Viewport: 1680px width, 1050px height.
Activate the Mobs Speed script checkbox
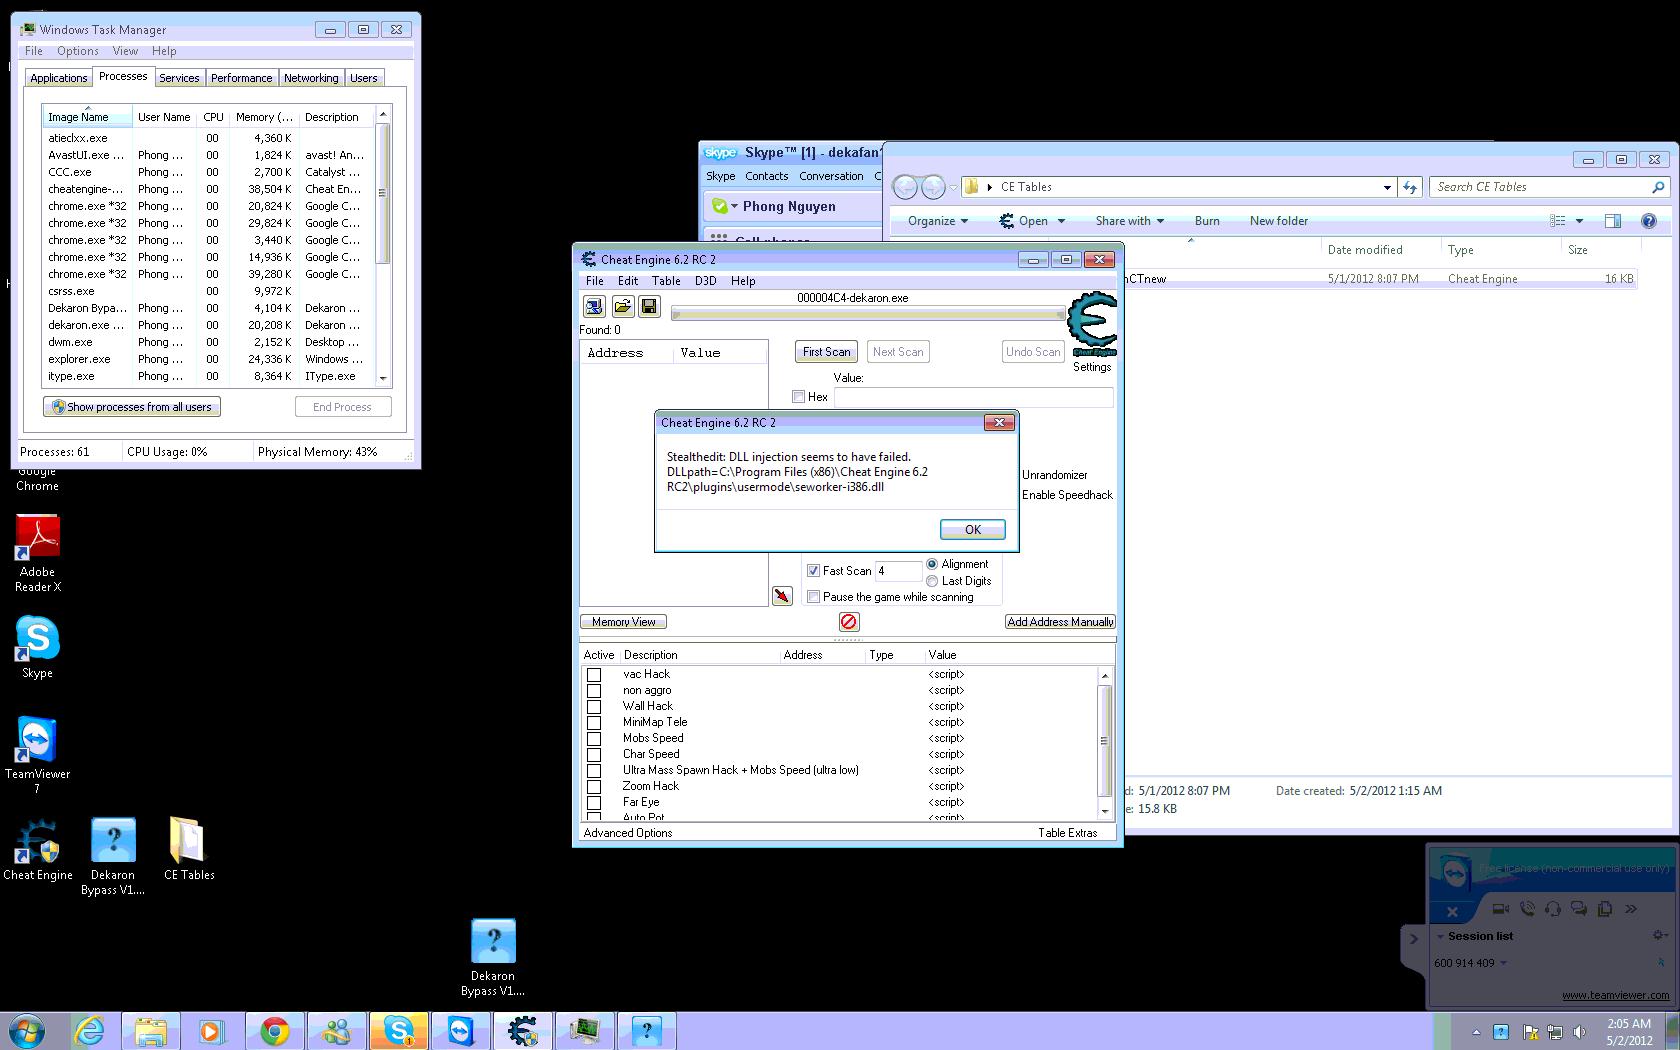click(x=594, y=739)
